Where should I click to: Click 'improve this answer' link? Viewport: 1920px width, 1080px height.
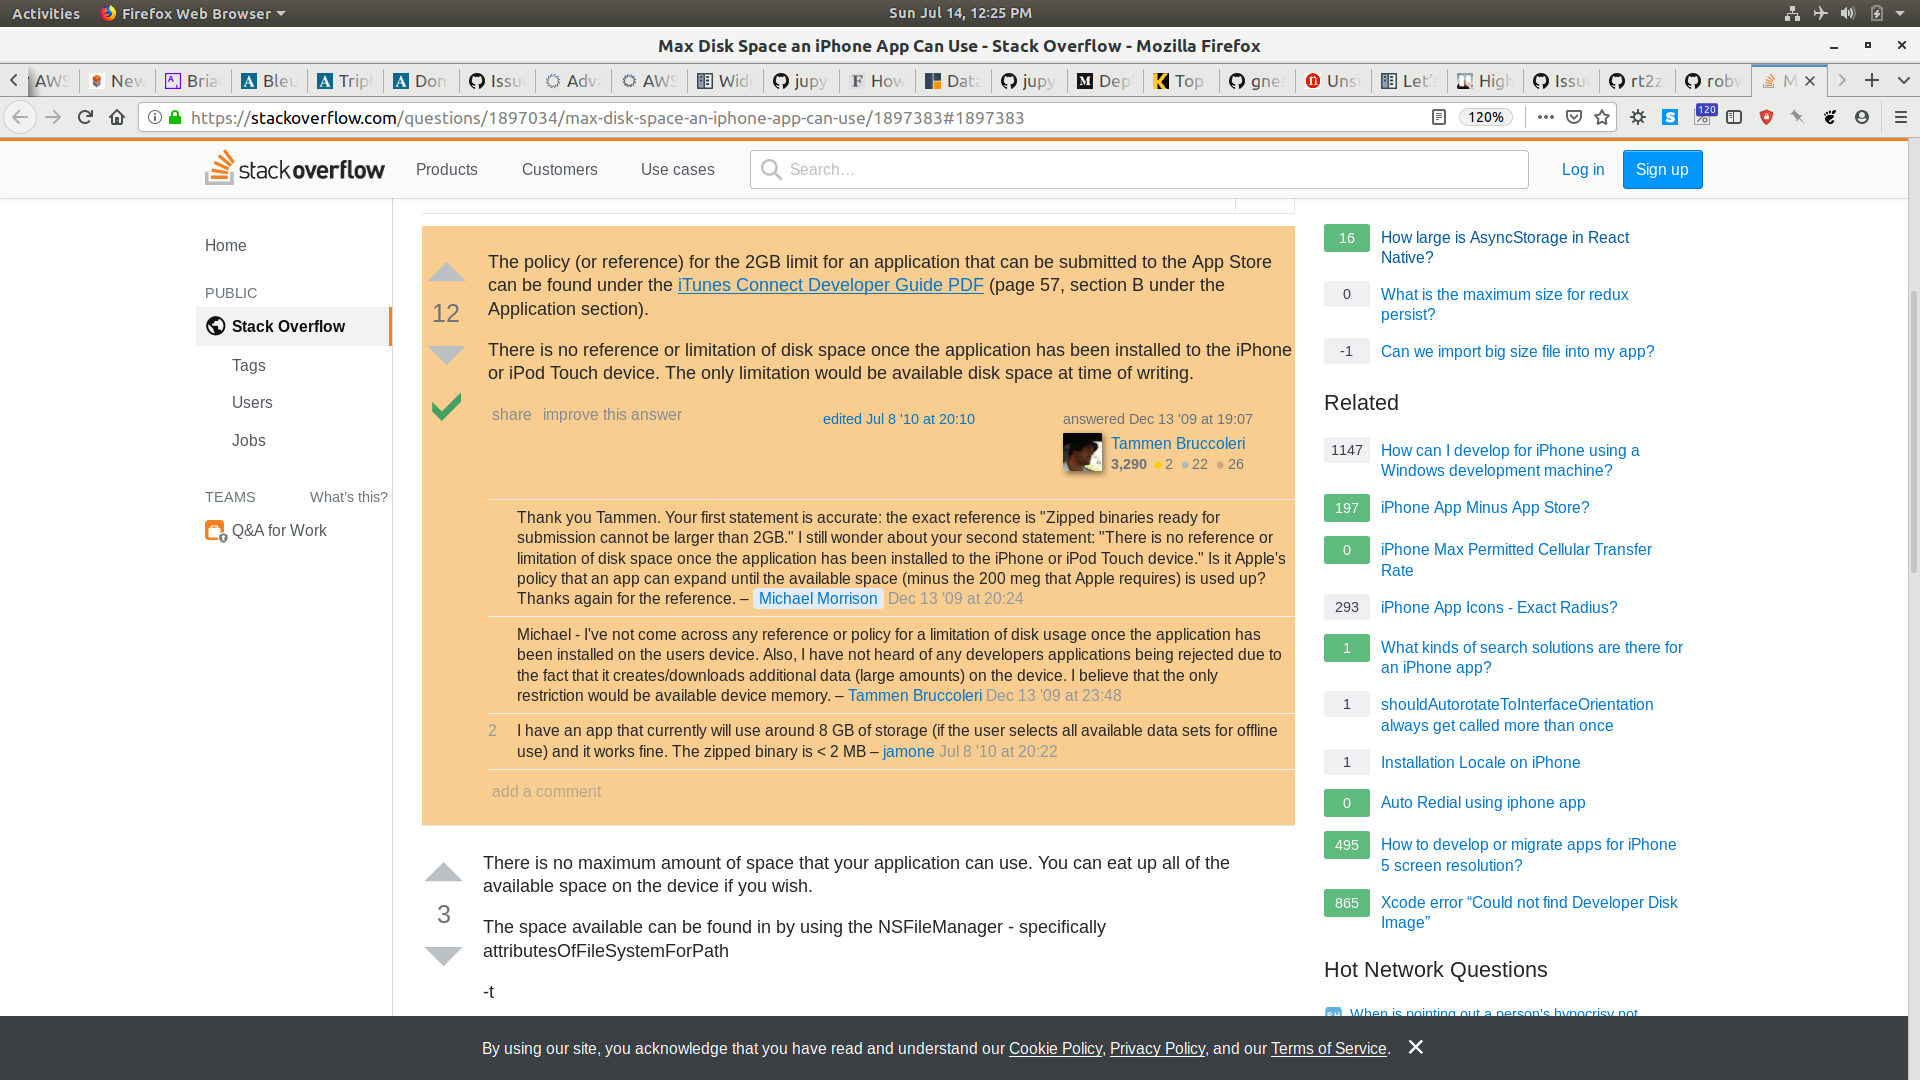pos(612,414)
